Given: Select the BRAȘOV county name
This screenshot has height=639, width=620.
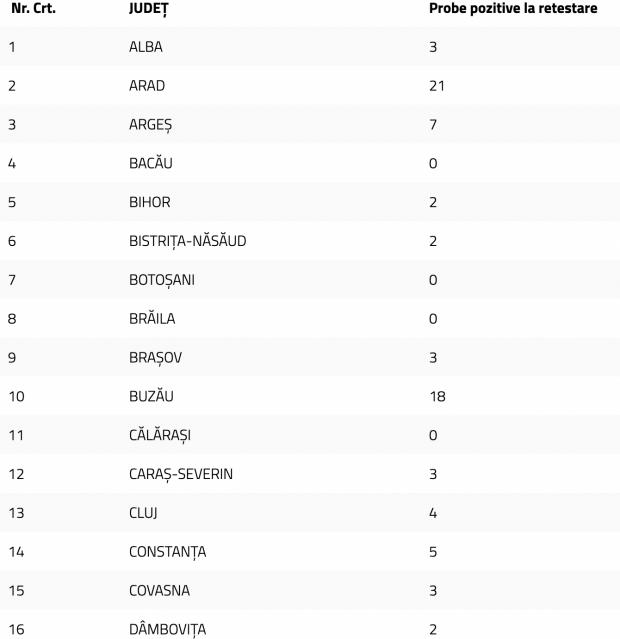Looking at the screenshot, I should click(x=155, y=357).
